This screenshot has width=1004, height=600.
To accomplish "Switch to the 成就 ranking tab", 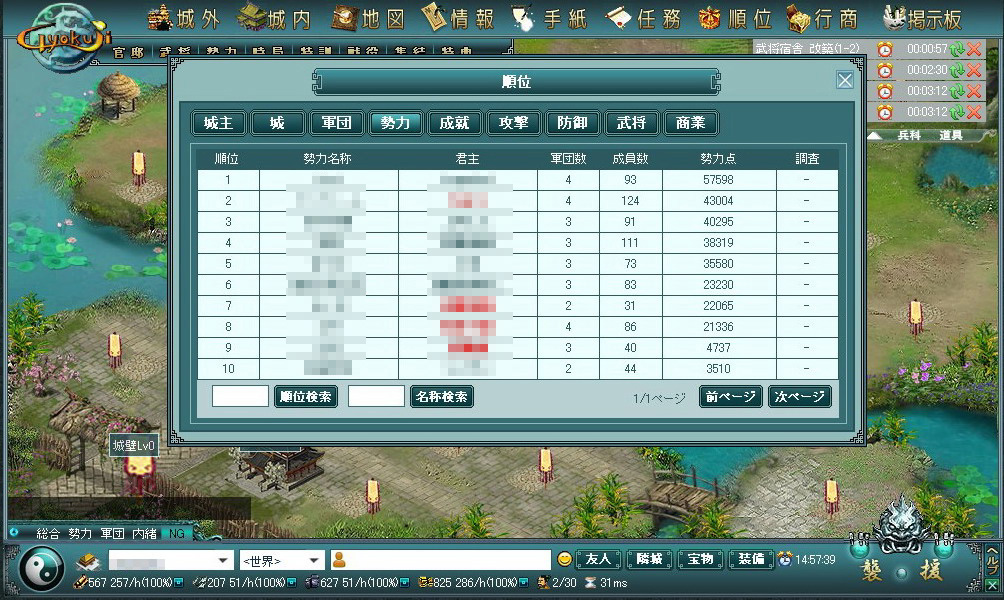I will [455, 123].
